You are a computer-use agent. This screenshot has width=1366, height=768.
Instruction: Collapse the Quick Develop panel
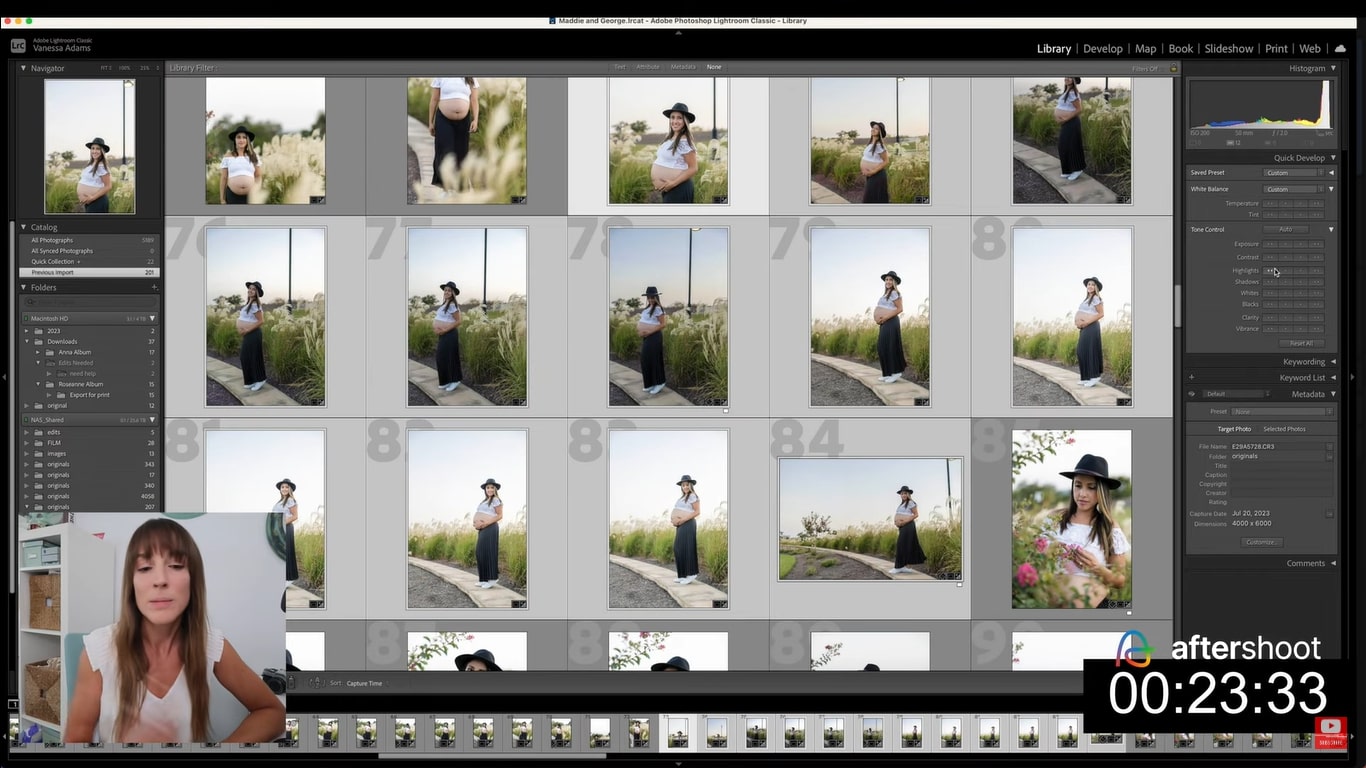point(1333,158)
